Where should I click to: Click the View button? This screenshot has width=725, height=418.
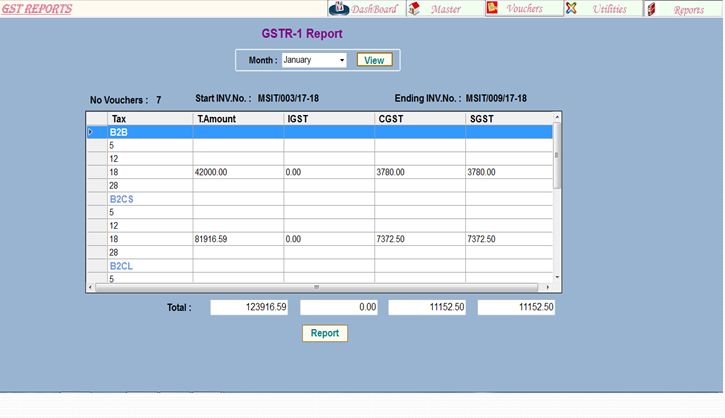tap(375, 60)
